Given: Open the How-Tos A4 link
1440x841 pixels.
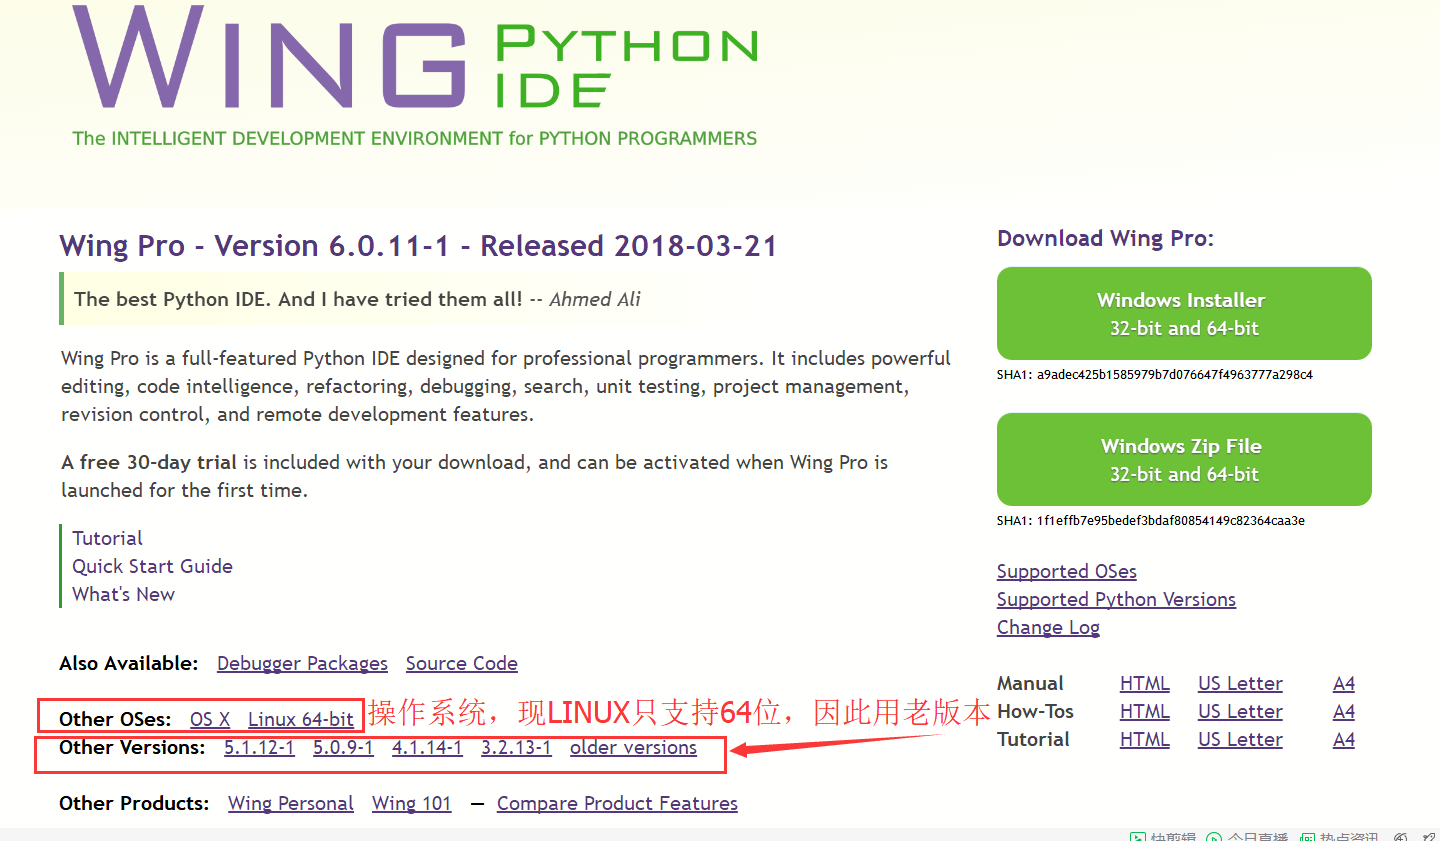Looking at the screenshot, I should pos(1344,711).
